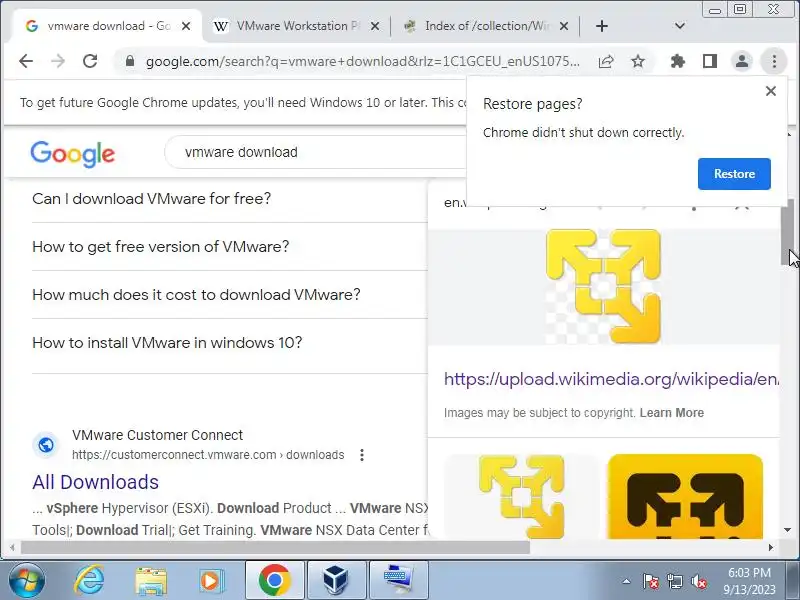Reload the current page
The image size is (800, 600).
point(90,62)
